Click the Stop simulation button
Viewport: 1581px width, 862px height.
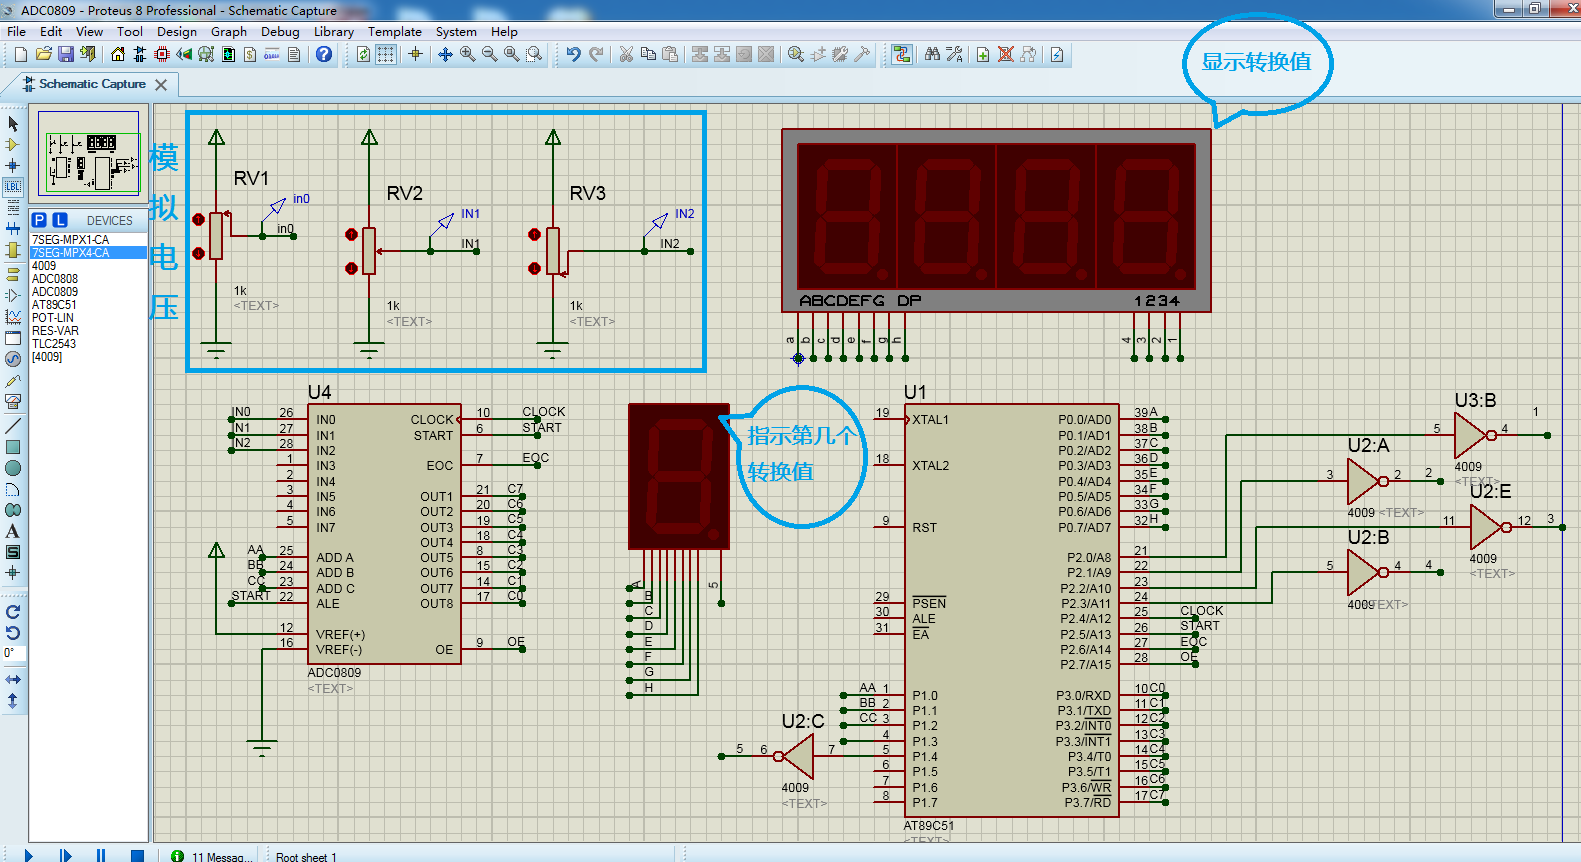click(137, 855)
